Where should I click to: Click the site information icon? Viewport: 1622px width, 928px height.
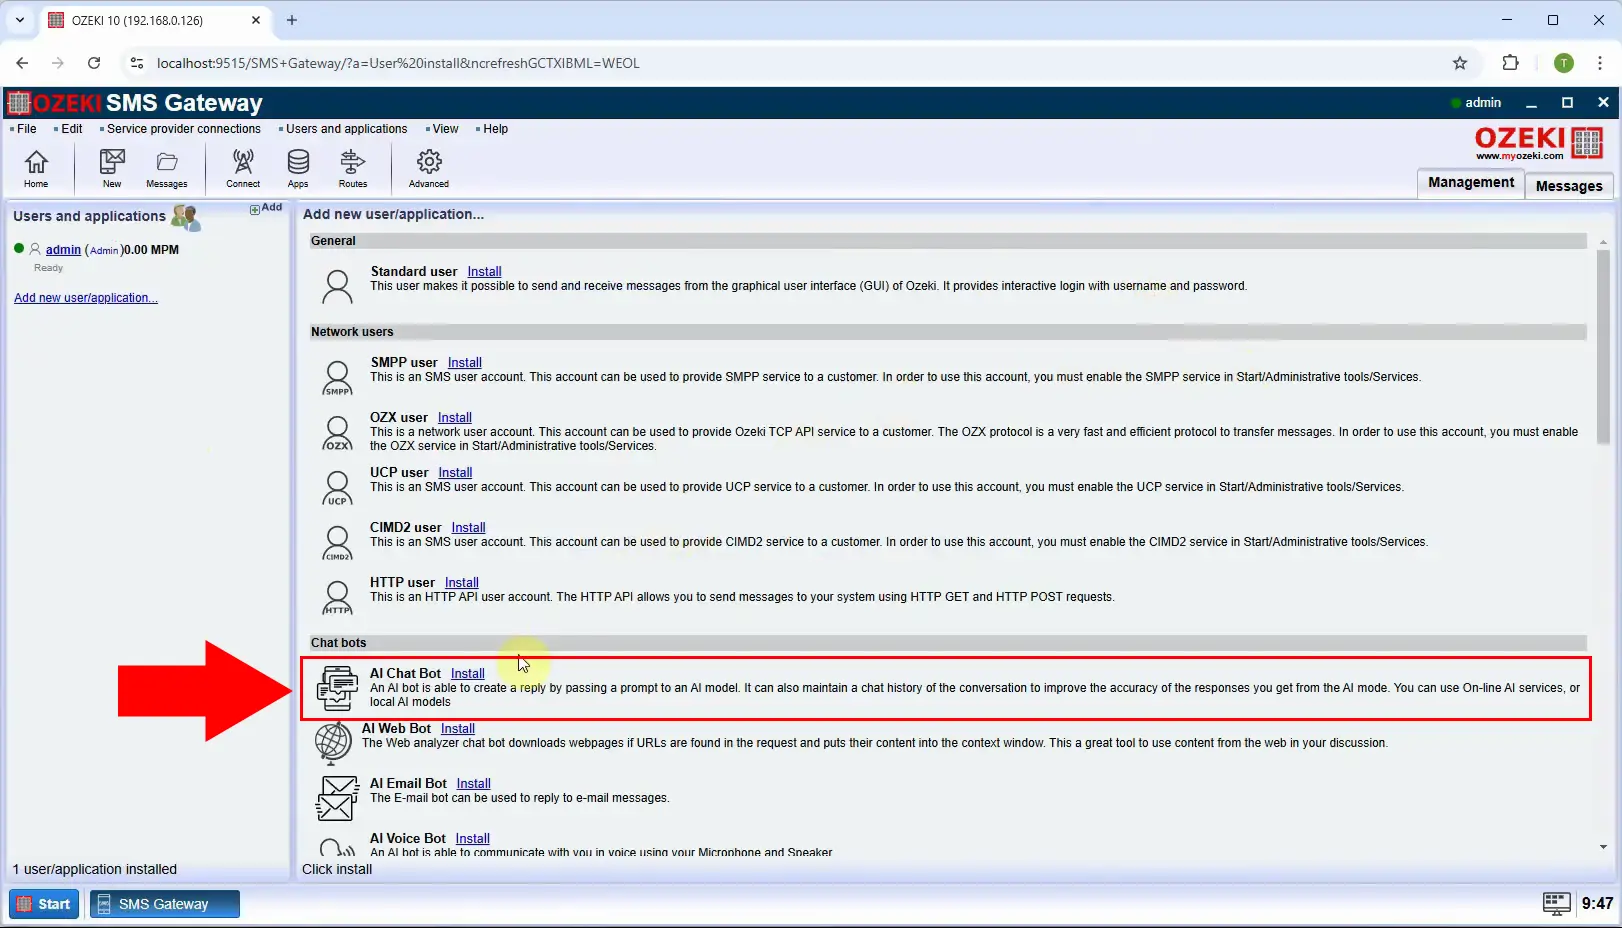tap(137, 63)
